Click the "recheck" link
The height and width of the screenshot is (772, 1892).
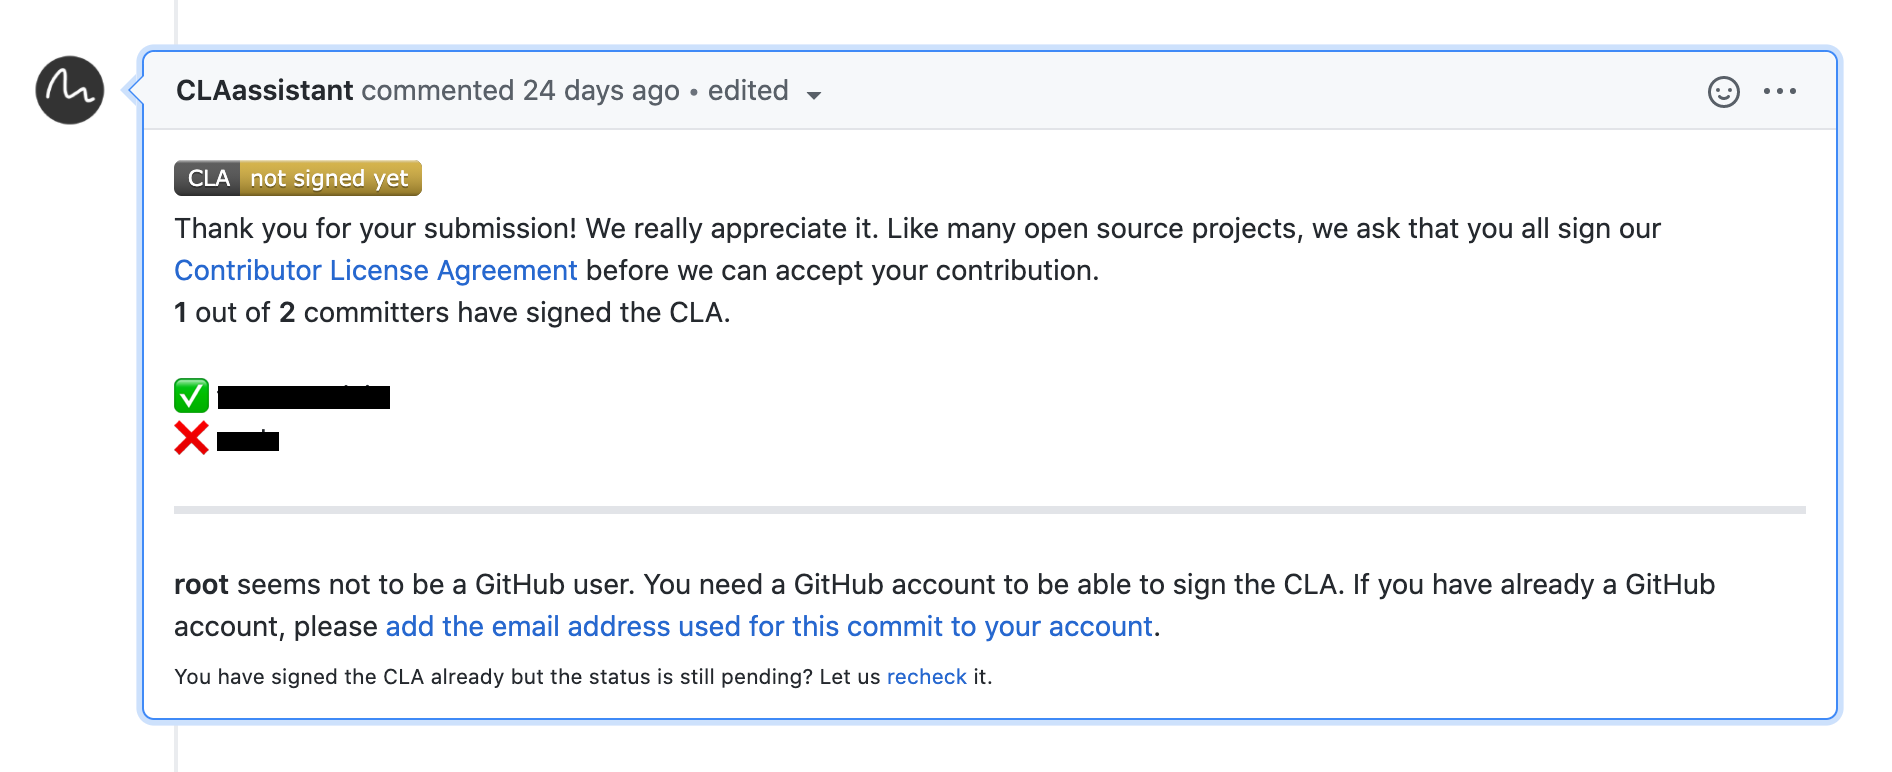[x=926, y=677]
